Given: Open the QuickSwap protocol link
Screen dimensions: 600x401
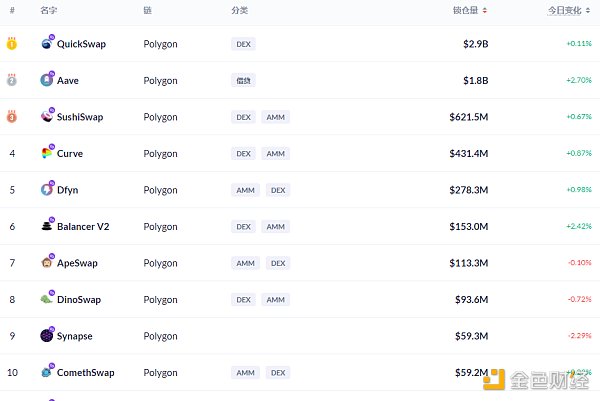Looking at the screenshot, I should [81, 44].
